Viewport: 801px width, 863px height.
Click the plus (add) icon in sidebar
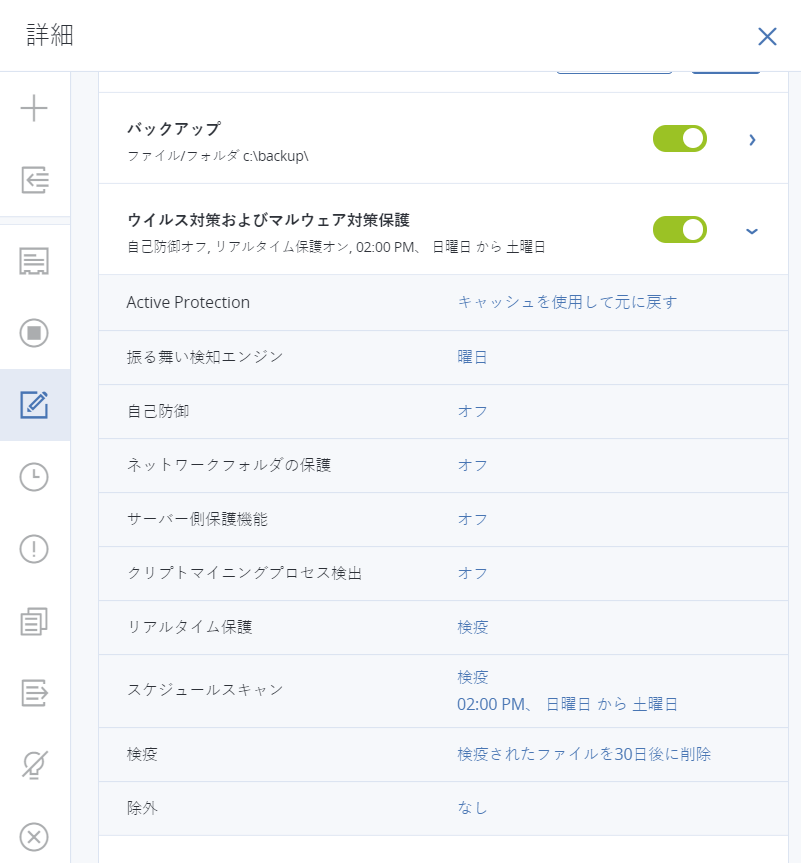[x=34, y=108]
